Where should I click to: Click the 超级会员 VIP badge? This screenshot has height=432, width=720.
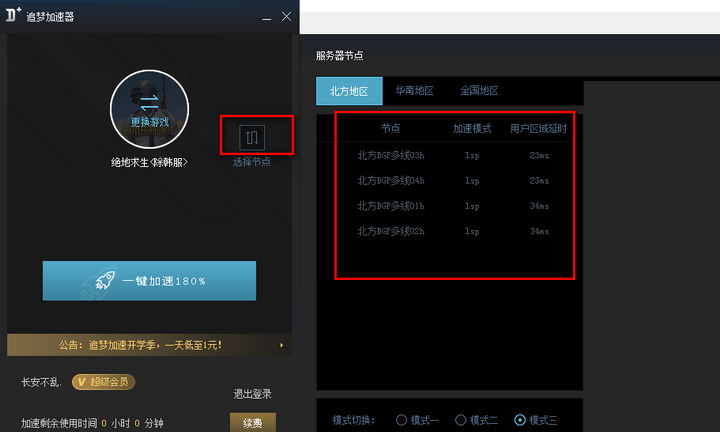(x=103, y=382)
